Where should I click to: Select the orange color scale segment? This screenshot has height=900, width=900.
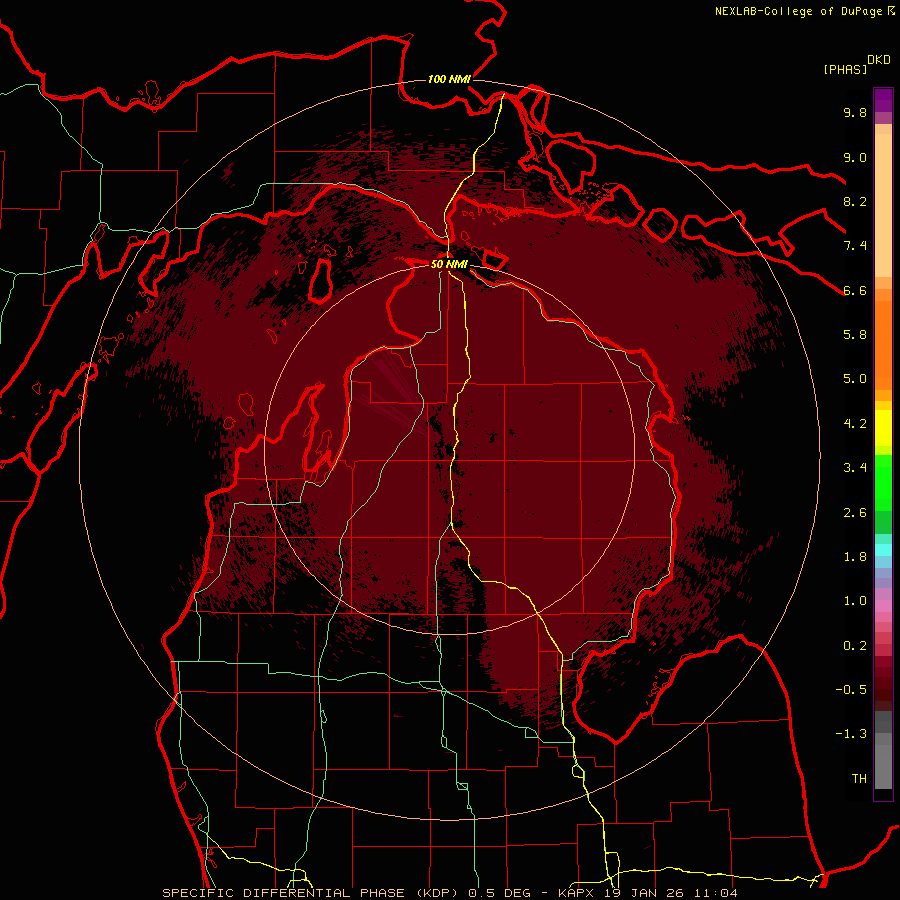click(x=883, y=346)
